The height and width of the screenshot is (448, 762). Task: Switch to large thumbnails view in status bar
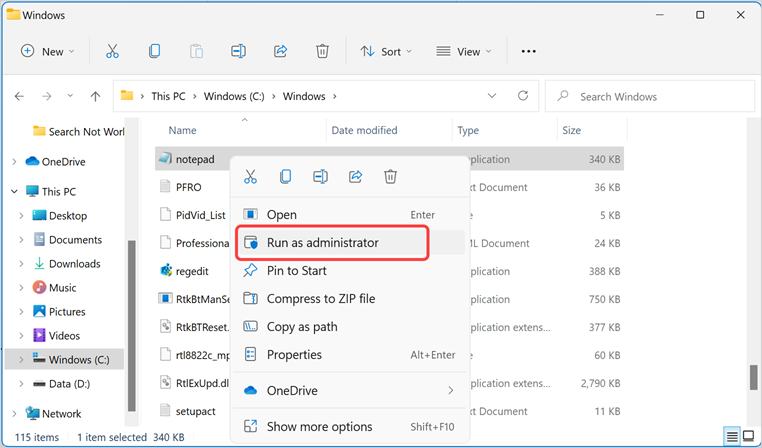click(x=747, y=437)
